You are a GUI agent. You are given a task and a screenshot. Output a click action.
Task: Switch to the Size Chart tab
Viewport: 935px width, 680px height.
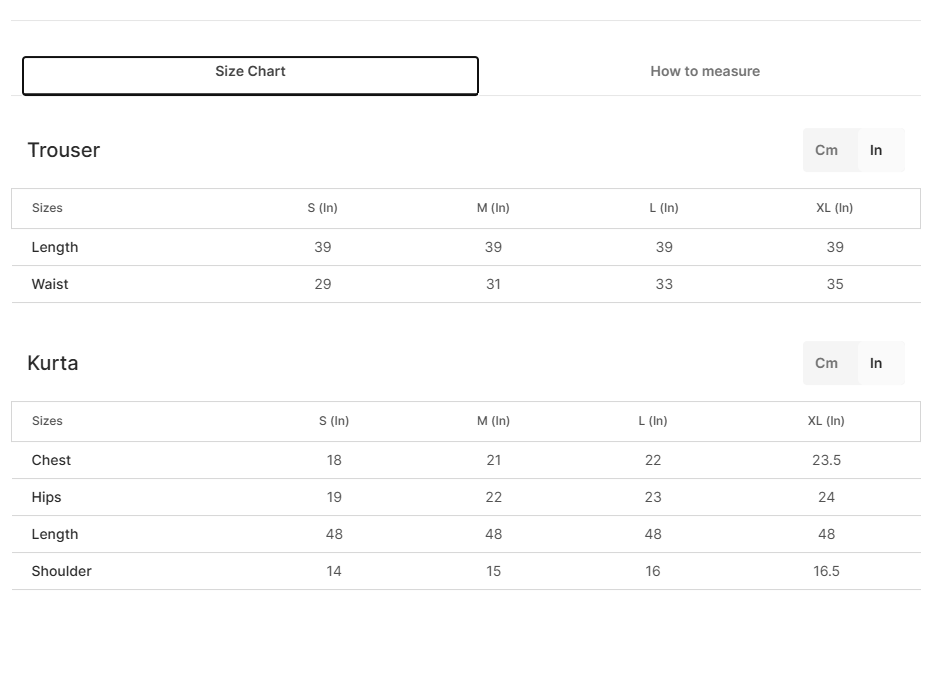(250, 76)
